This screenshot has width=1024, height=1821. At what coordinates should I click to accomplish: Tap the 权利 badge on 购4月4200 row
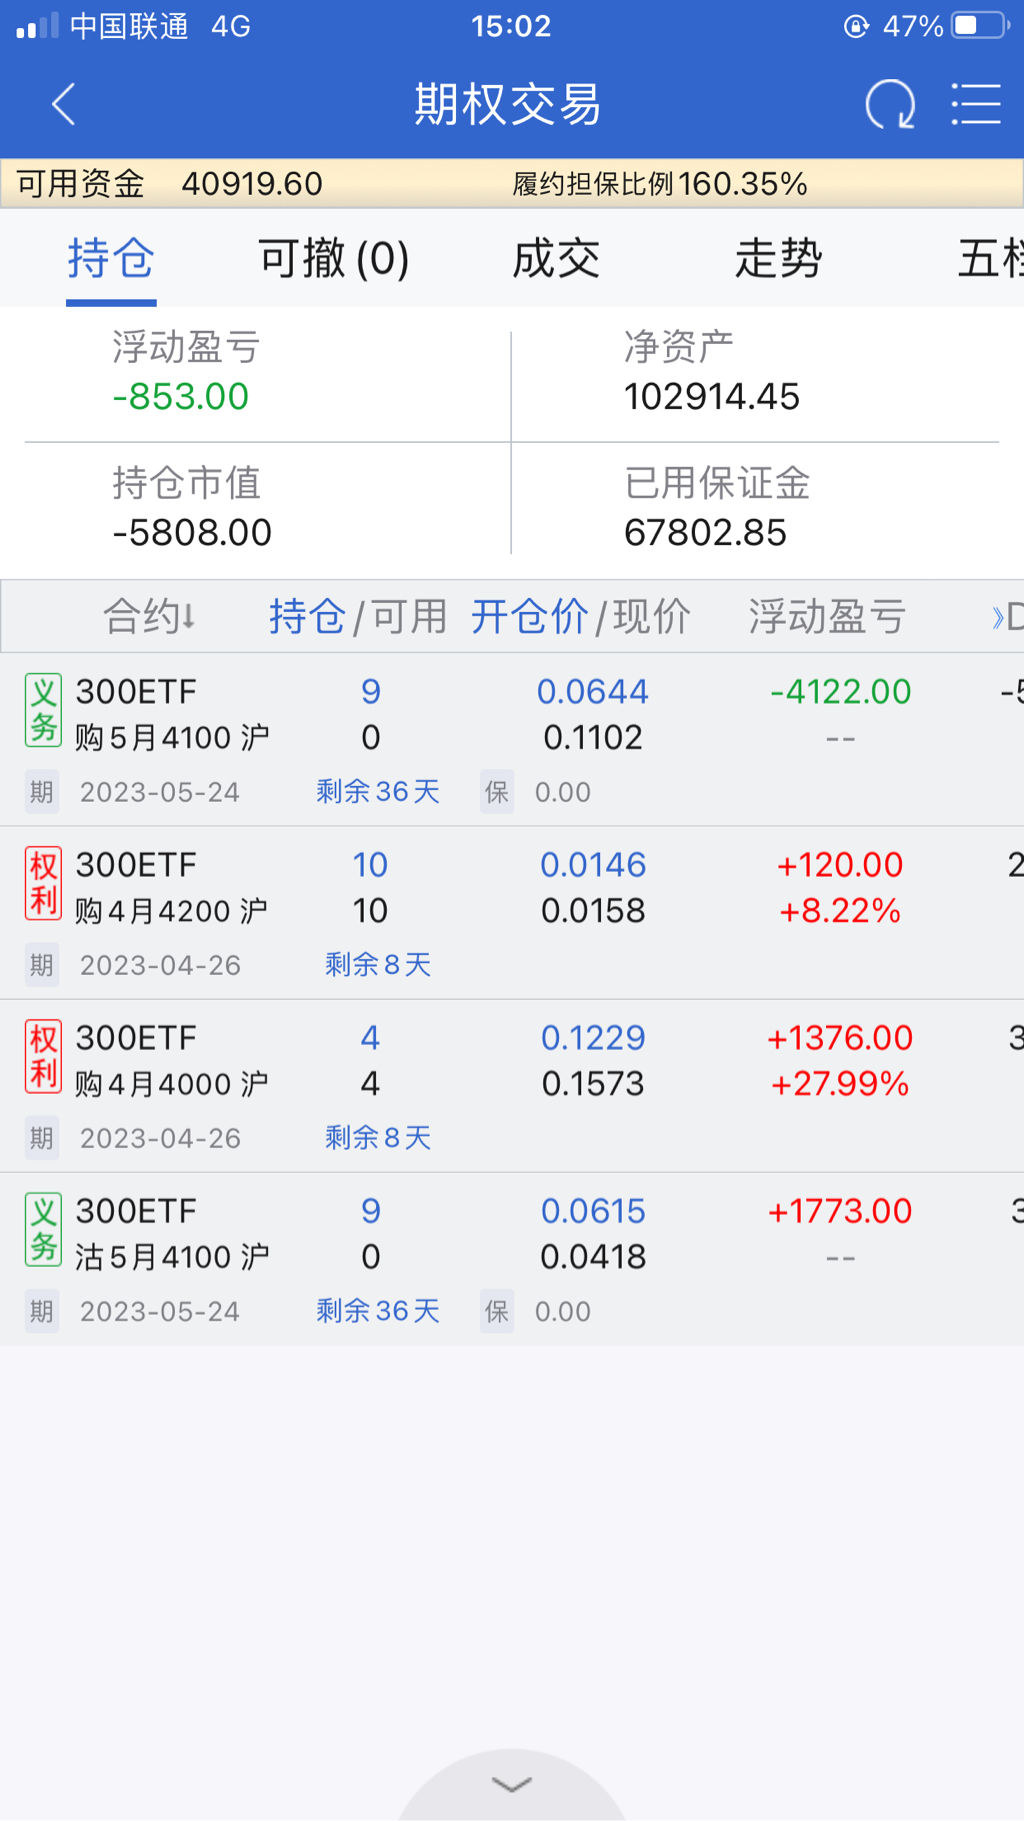(x=43, y=884)
